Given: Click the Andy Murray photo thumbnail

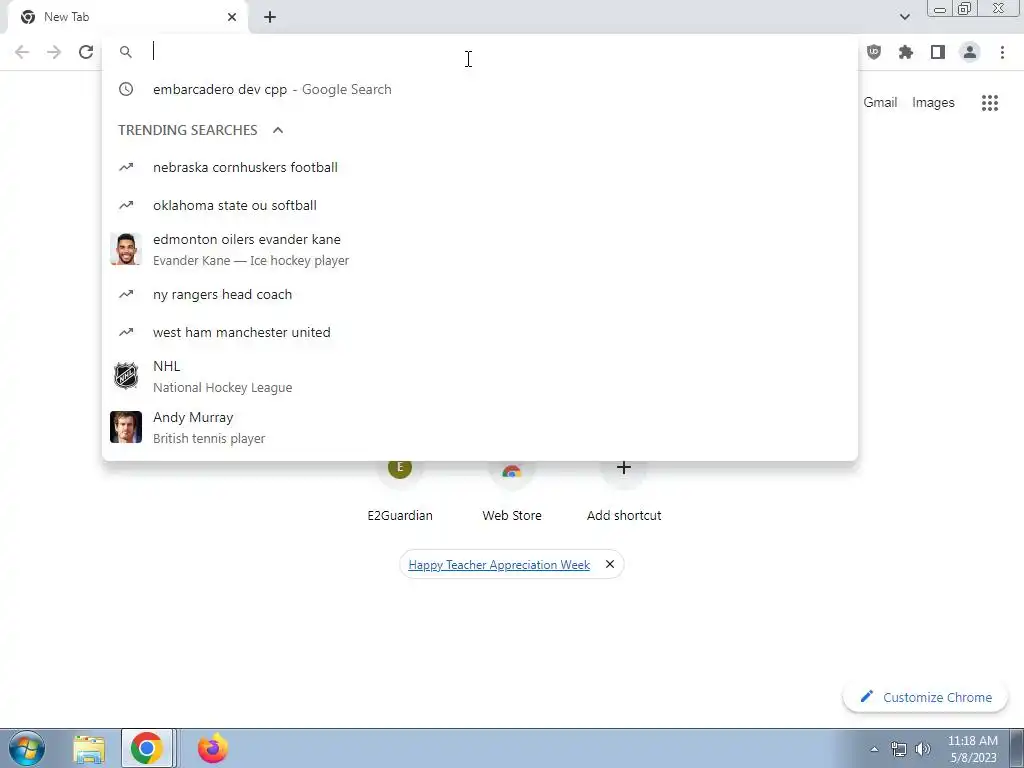Looking at the screenshot, I should (x=126, y=427).
